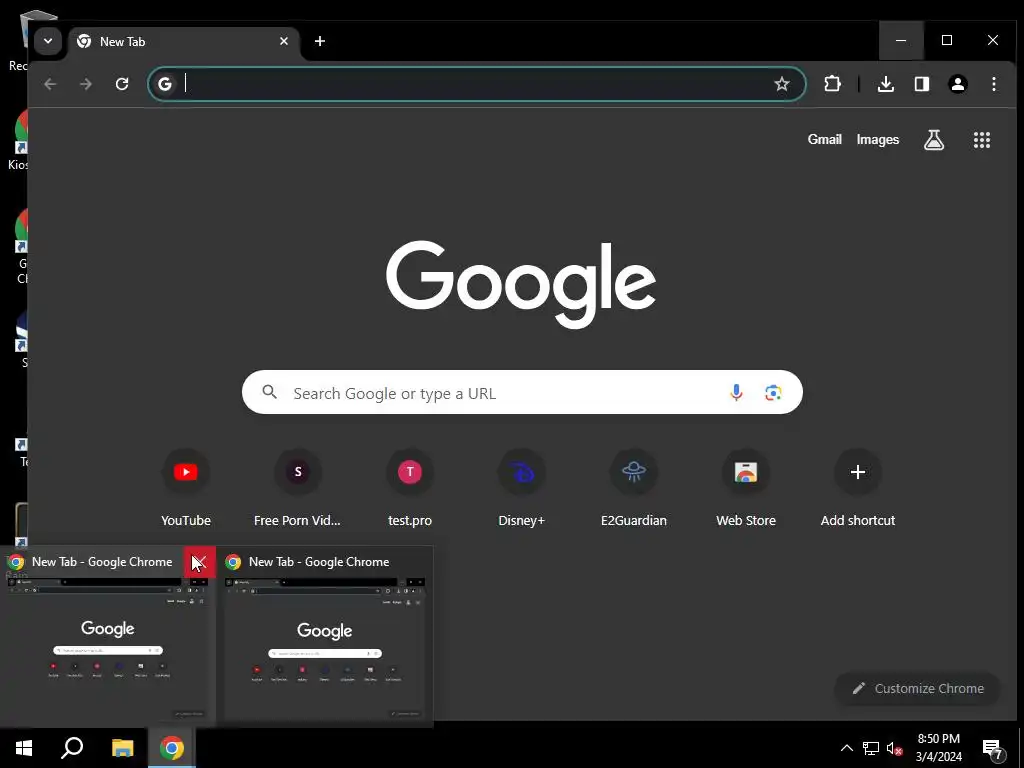Viewport: 1024px width, 768px height.
Task: Switch to the second New Tab preview
Action: click(325, 635)
